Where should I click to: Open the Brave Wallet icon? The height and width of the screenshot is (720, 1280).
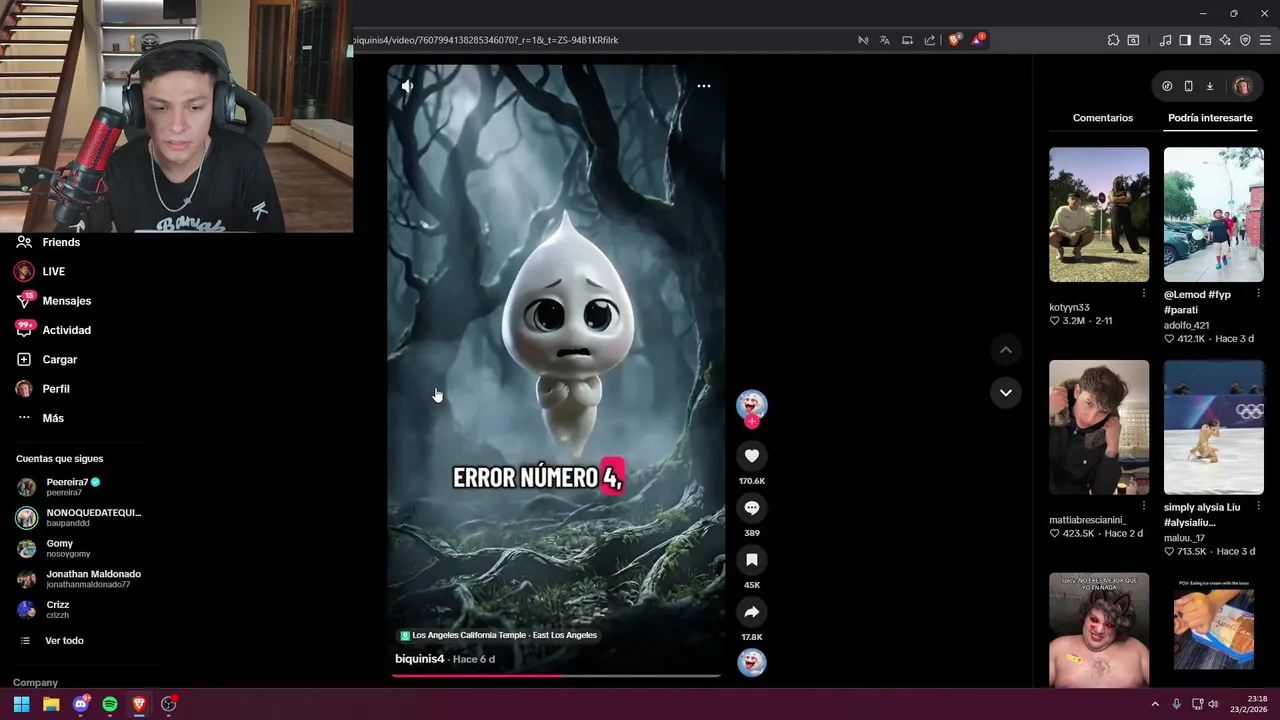pos(1205,40)
